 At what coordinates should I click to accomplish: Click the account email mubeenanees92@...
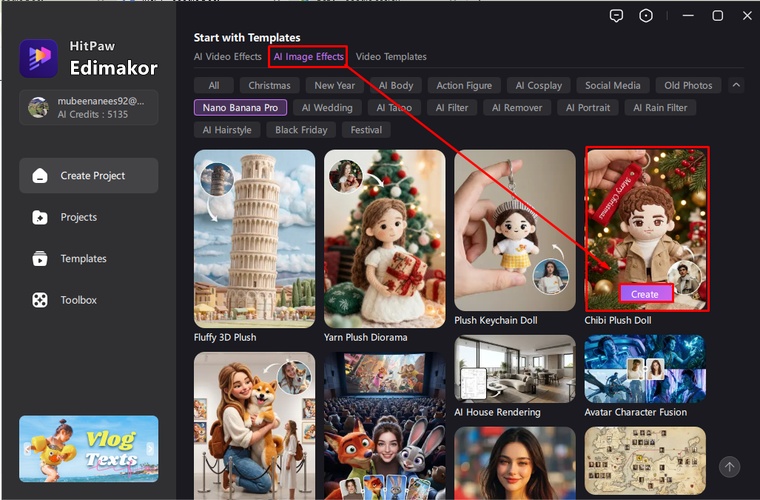click(x=101, y=101)
